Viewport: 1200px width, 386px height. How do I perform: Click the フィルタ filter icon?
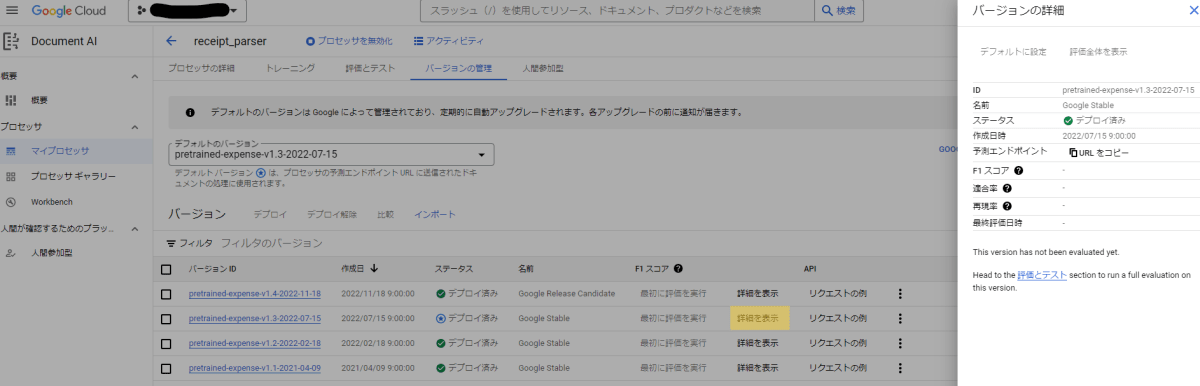click(171, 243)
